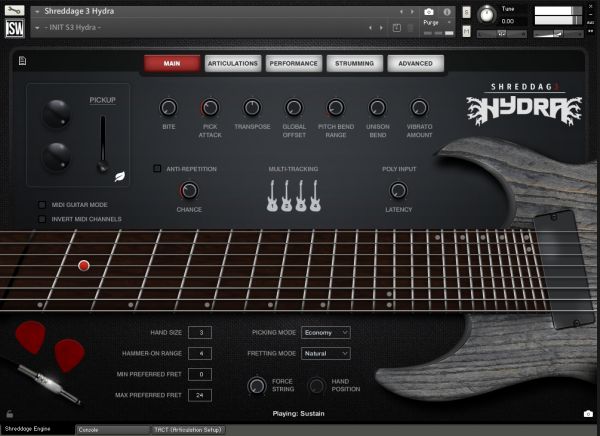Click the Transpose knob

coord(252,108)
